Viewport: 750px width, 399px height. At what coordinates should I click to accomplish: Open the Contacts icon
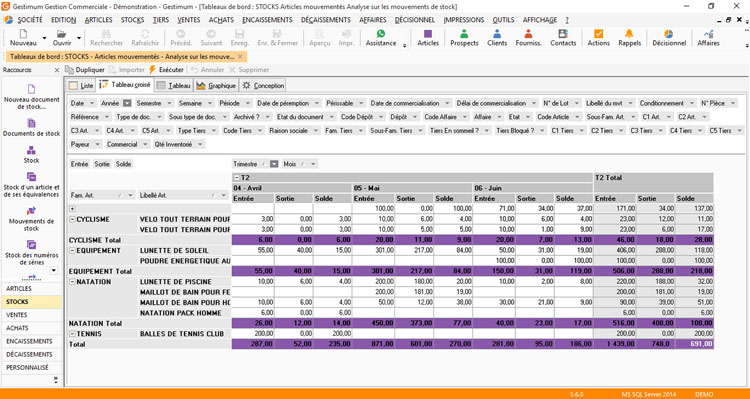(563, 34)
